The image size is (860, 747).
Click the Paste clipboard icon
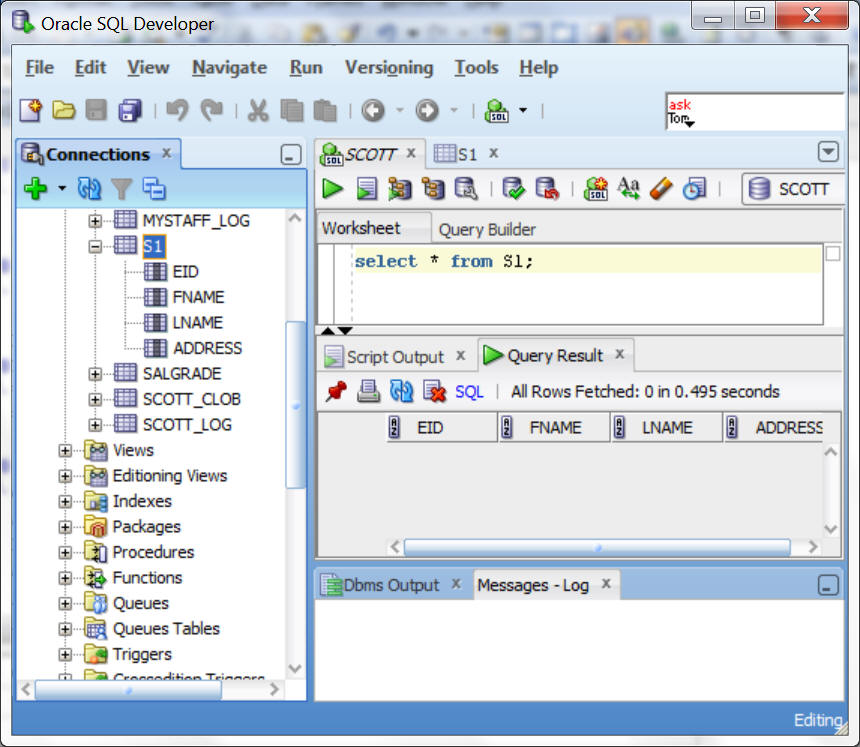tap(325, 110)
